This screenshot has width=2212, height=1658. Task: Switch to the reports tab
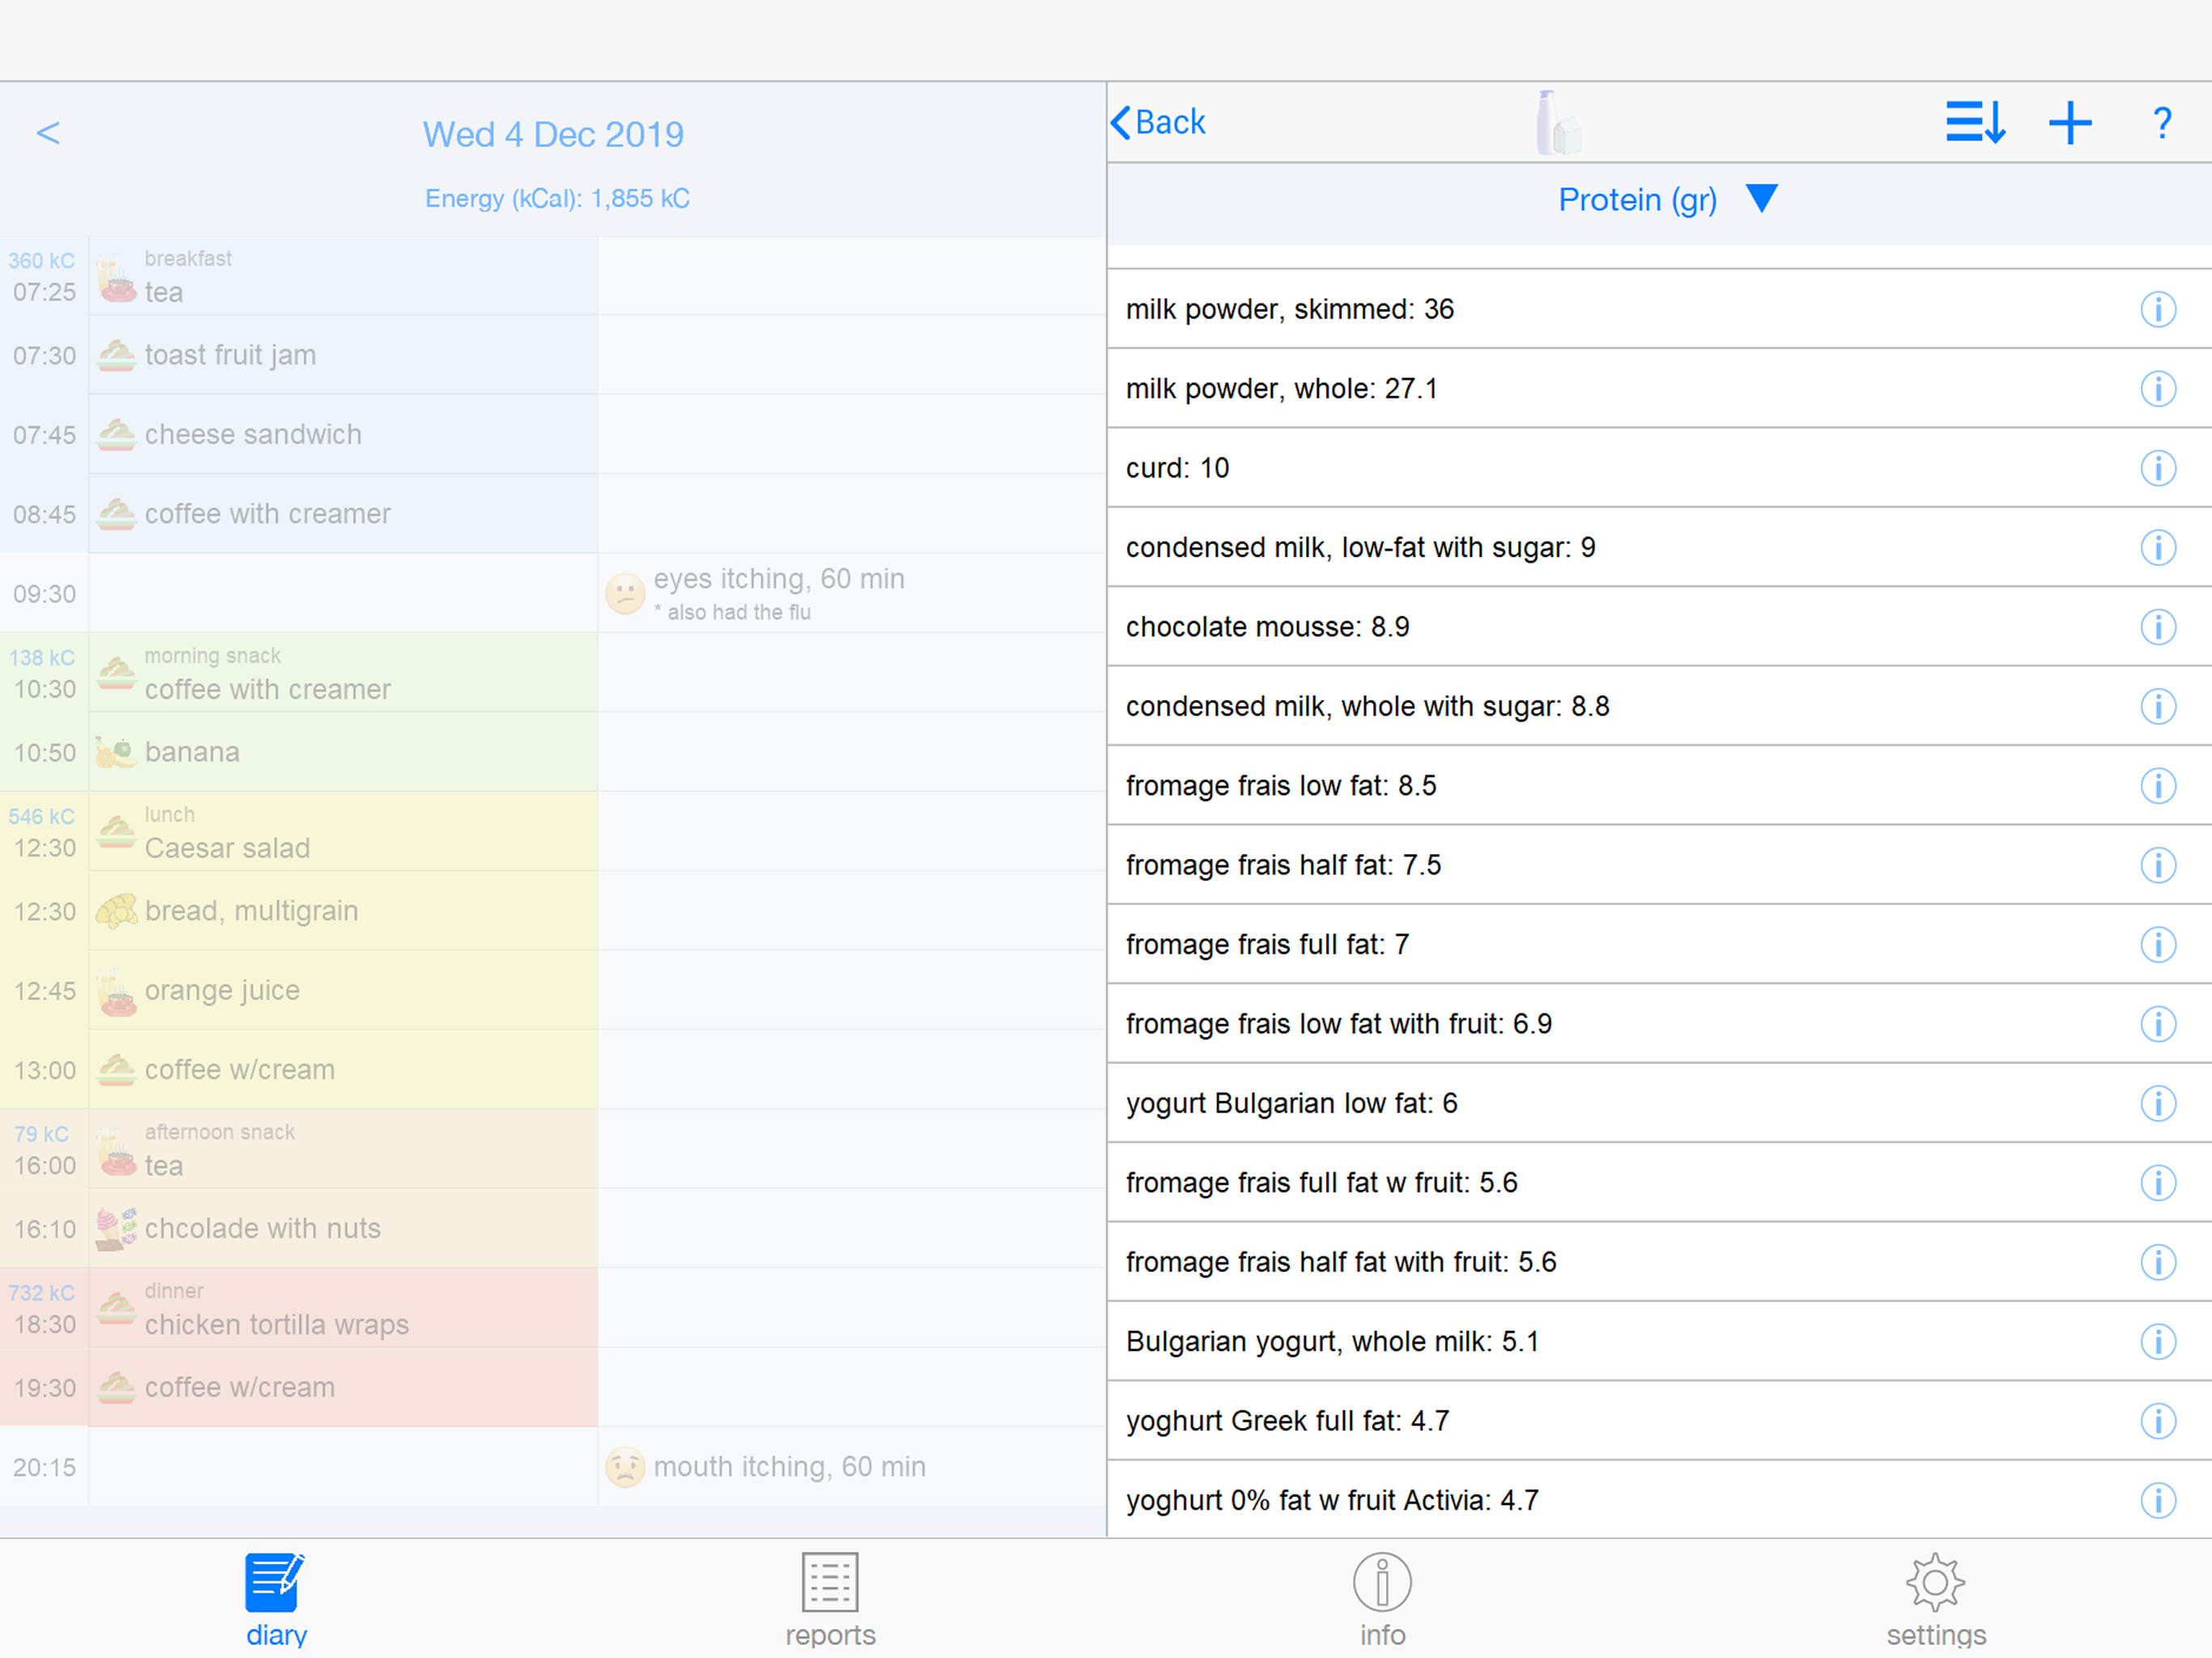point(830,1599)
